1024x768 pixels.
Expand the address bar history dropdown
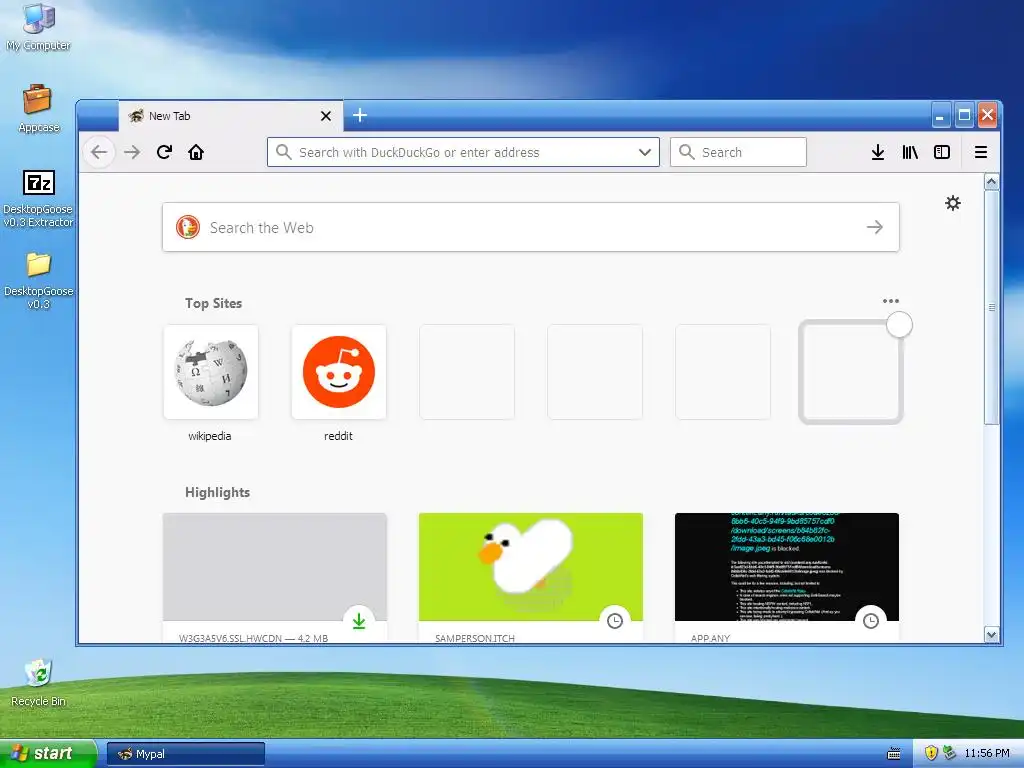click(645, 152)
